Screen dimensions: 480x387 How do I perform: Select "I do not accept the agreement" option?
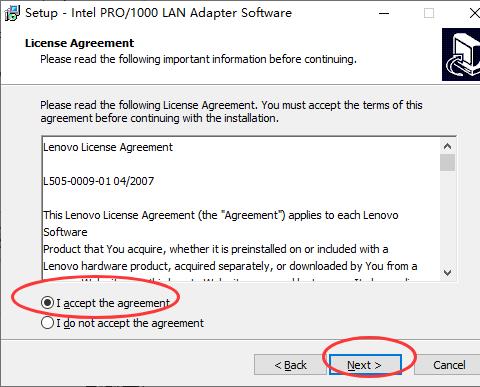tap(47, 323)
